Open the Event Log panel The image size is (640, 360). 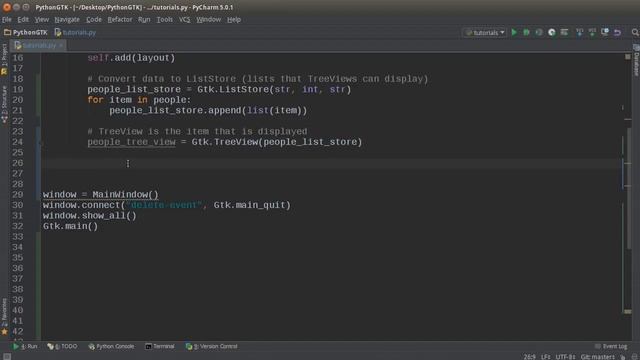coord(611,346)
